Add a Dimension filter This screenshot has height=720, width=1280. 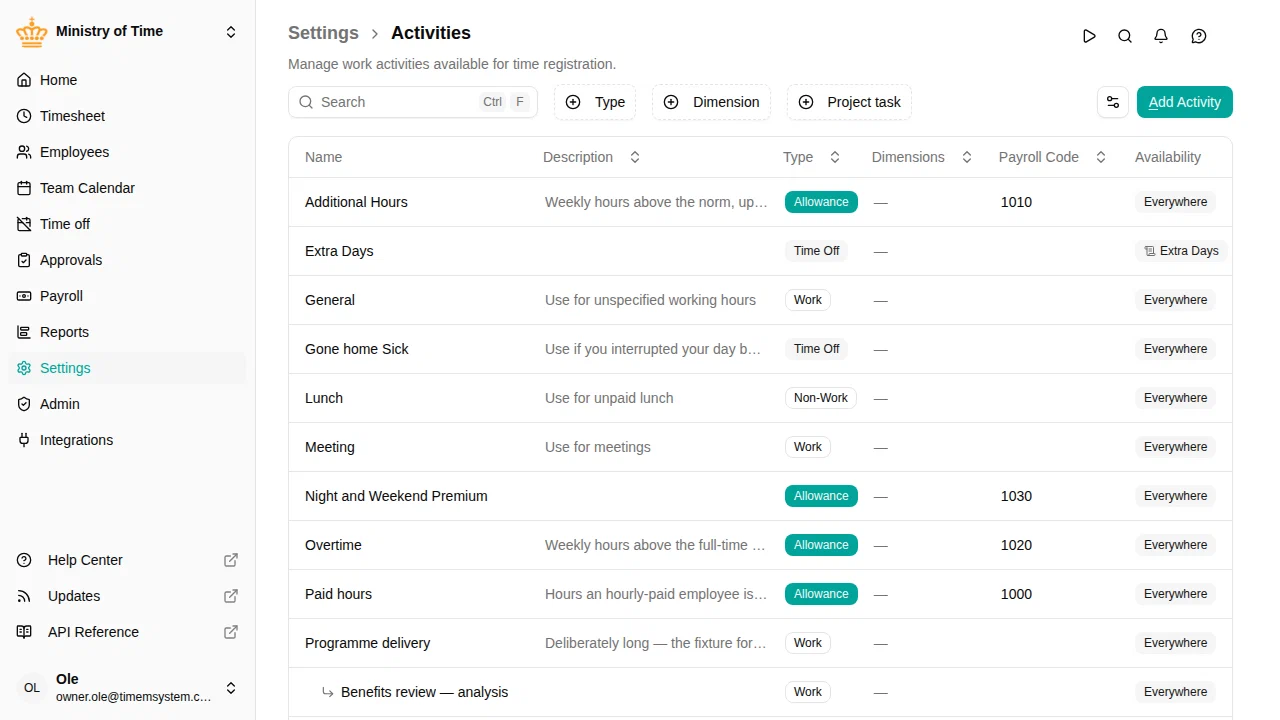711,102
